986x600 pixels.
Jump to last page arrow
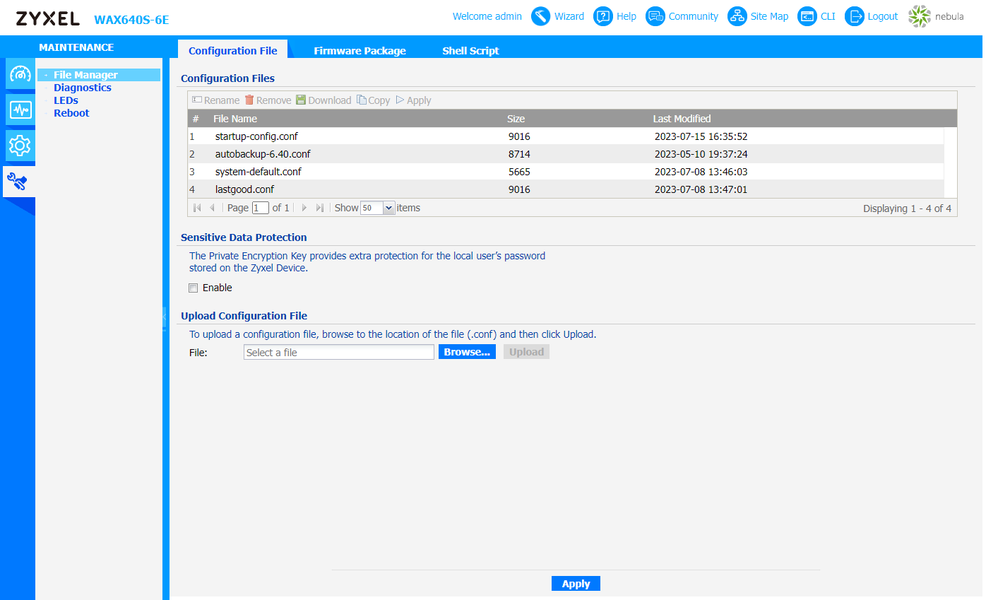pos(320,208)
